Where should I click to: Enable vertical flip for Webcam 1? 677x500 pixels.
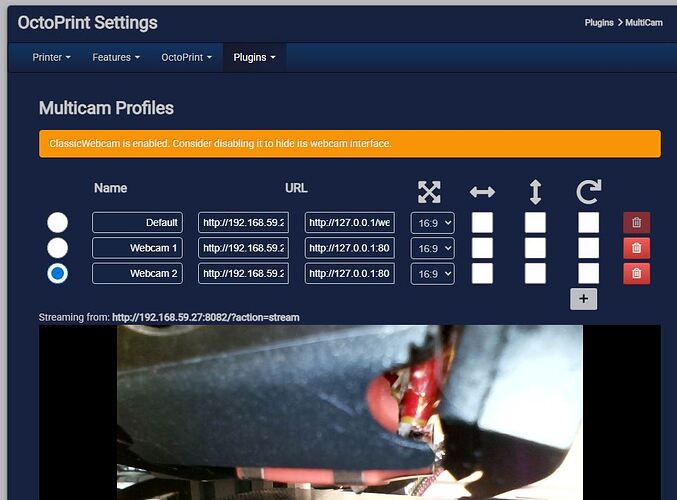coord(535,247)
